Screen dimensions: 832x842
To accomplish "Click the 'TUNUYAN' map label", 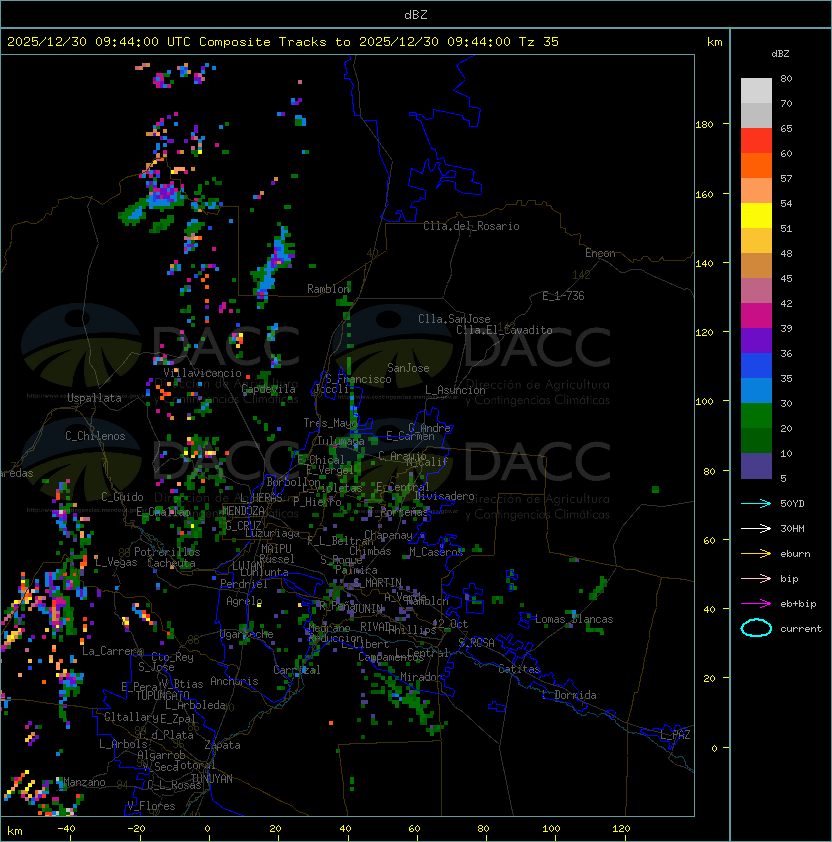I will (212, 779).
